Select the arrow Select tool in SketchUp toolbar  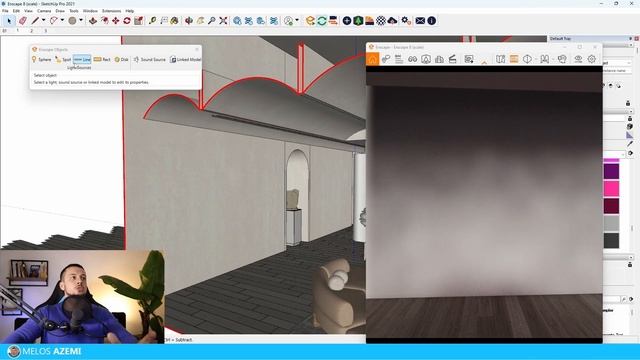9,20
